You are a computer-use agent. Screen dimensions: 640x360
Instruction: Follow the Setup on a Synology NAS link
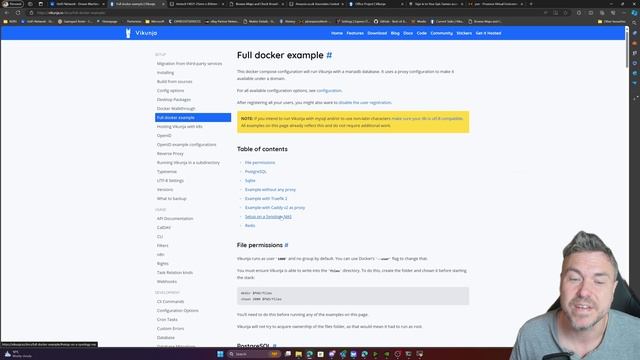268,217
